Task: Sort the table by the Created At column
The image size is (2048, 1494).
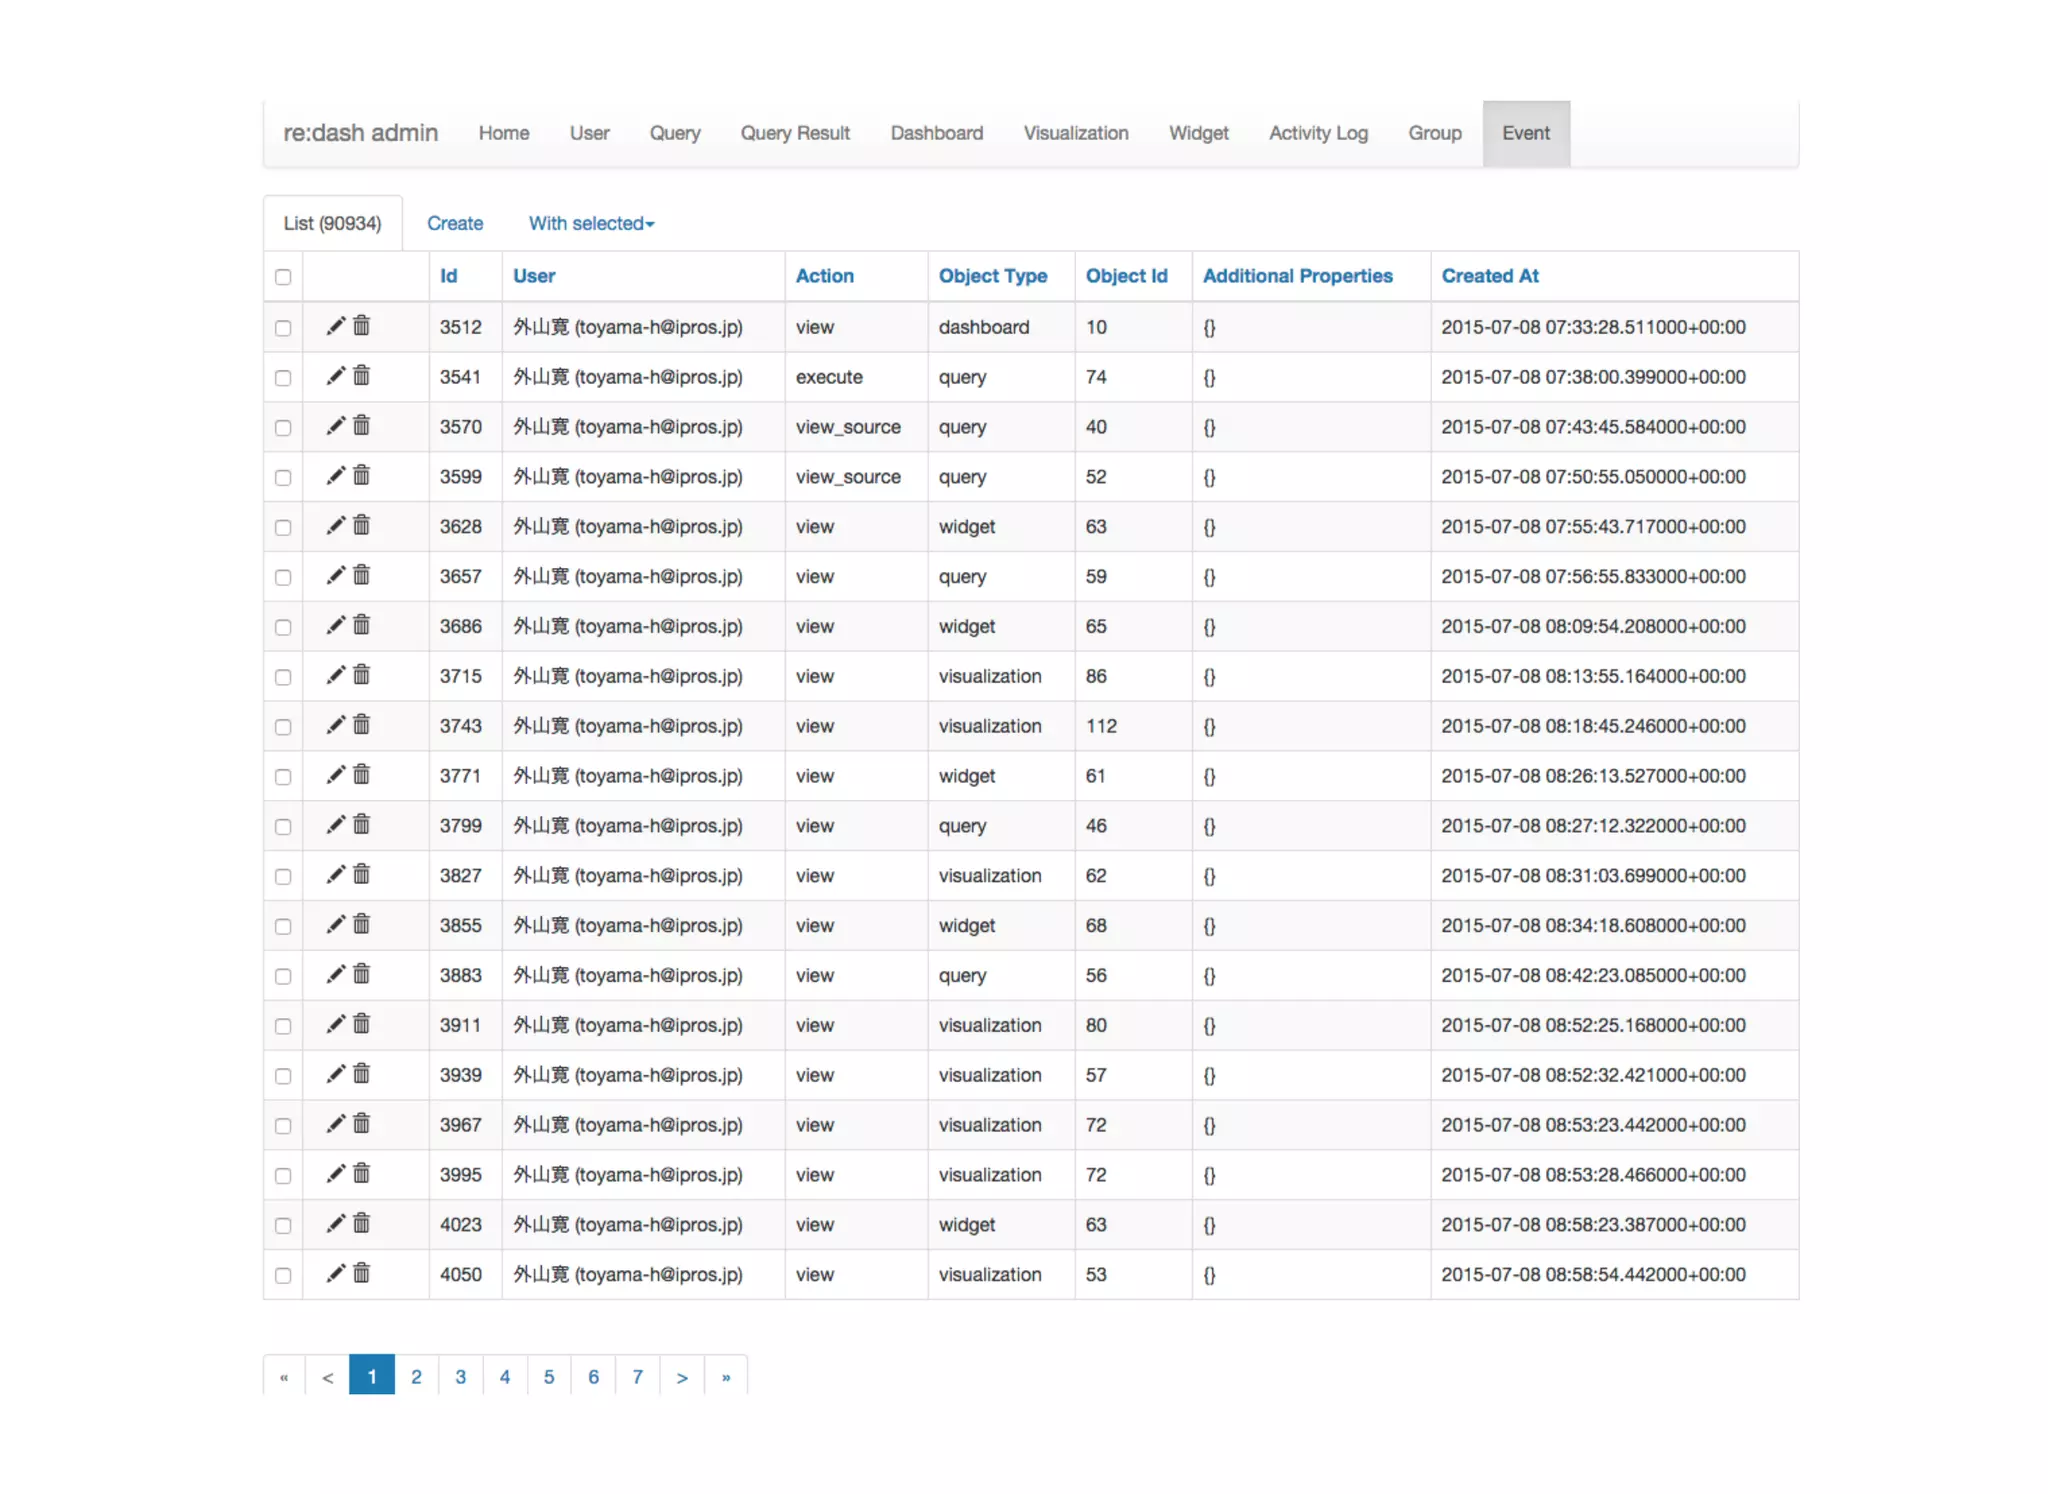Action: (x=1489, y=276)
